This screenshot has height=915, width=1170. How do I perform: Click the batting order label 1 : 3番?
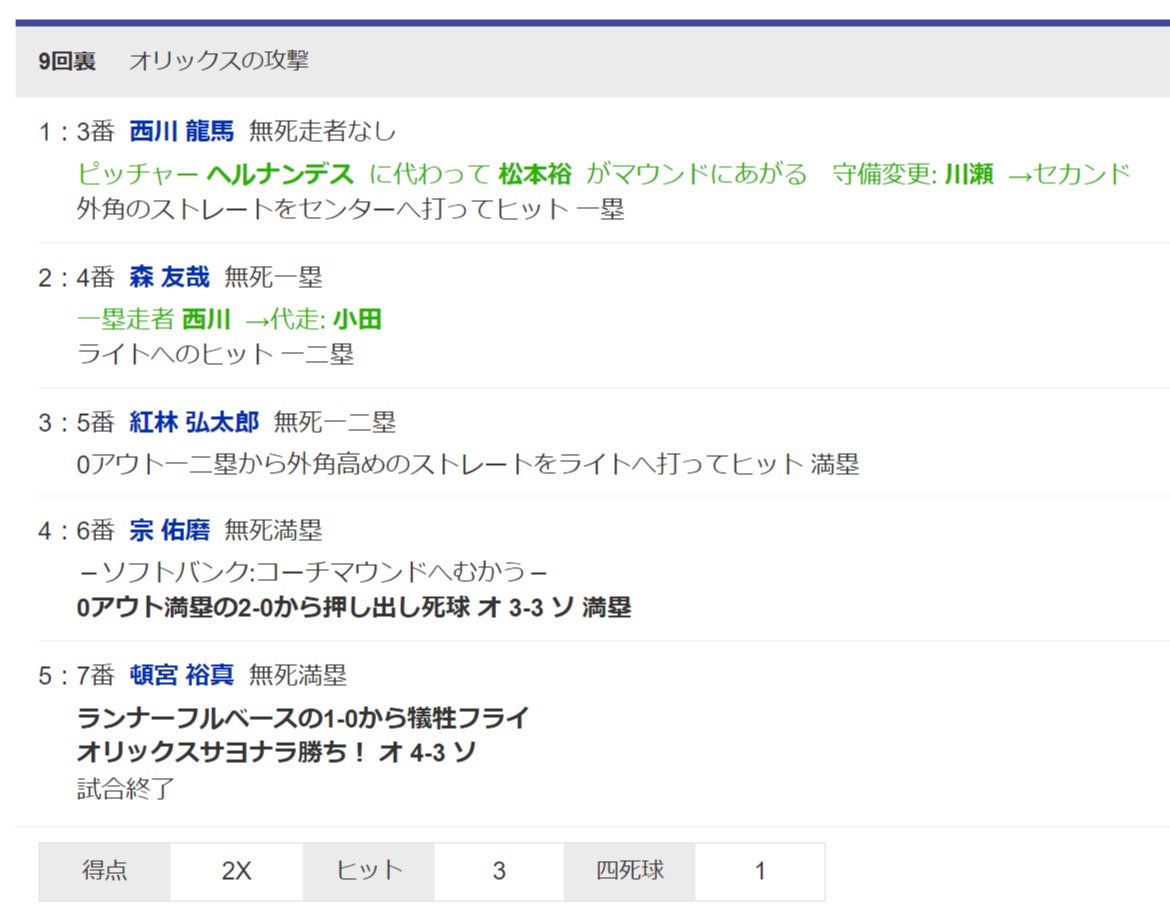point(76,131)
